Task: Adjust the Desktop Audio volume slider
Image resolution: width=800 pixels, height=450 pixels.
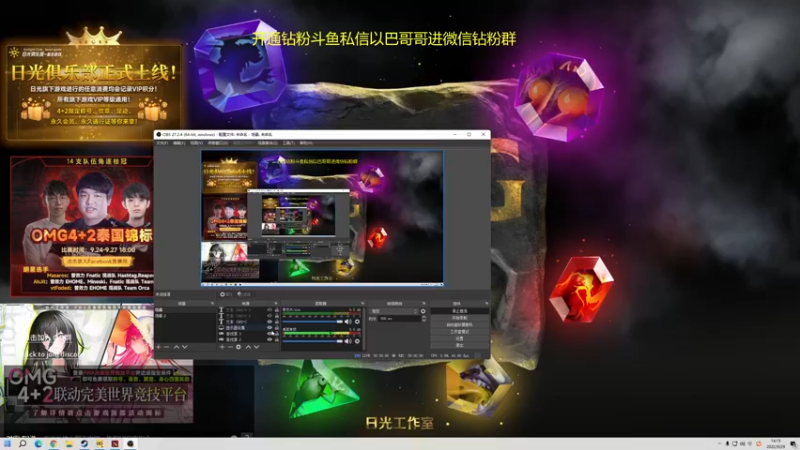Action: point(313,341)
